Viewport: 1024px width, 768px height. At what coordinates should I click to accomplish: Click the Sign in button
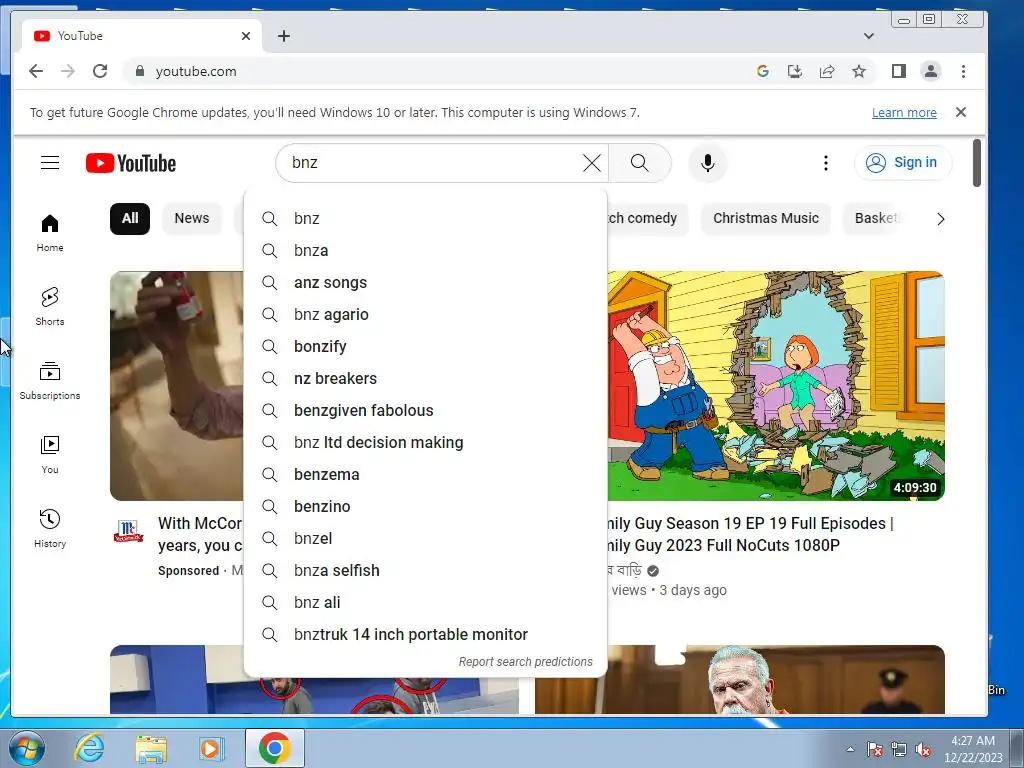coord(903,163)
